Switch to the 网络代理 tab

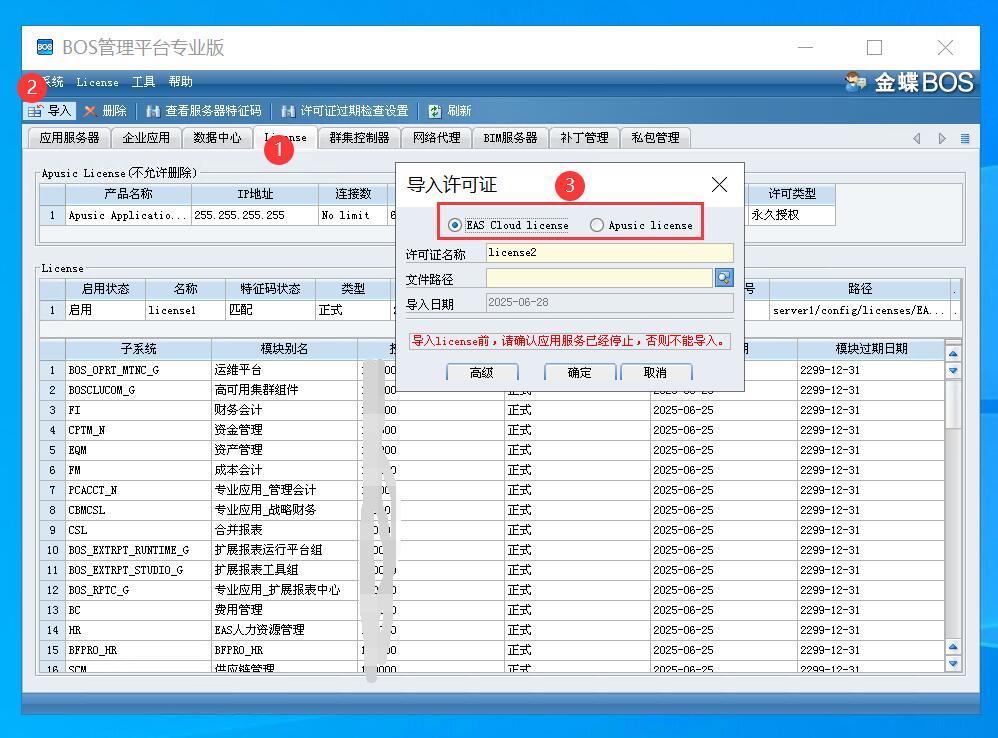436,137
